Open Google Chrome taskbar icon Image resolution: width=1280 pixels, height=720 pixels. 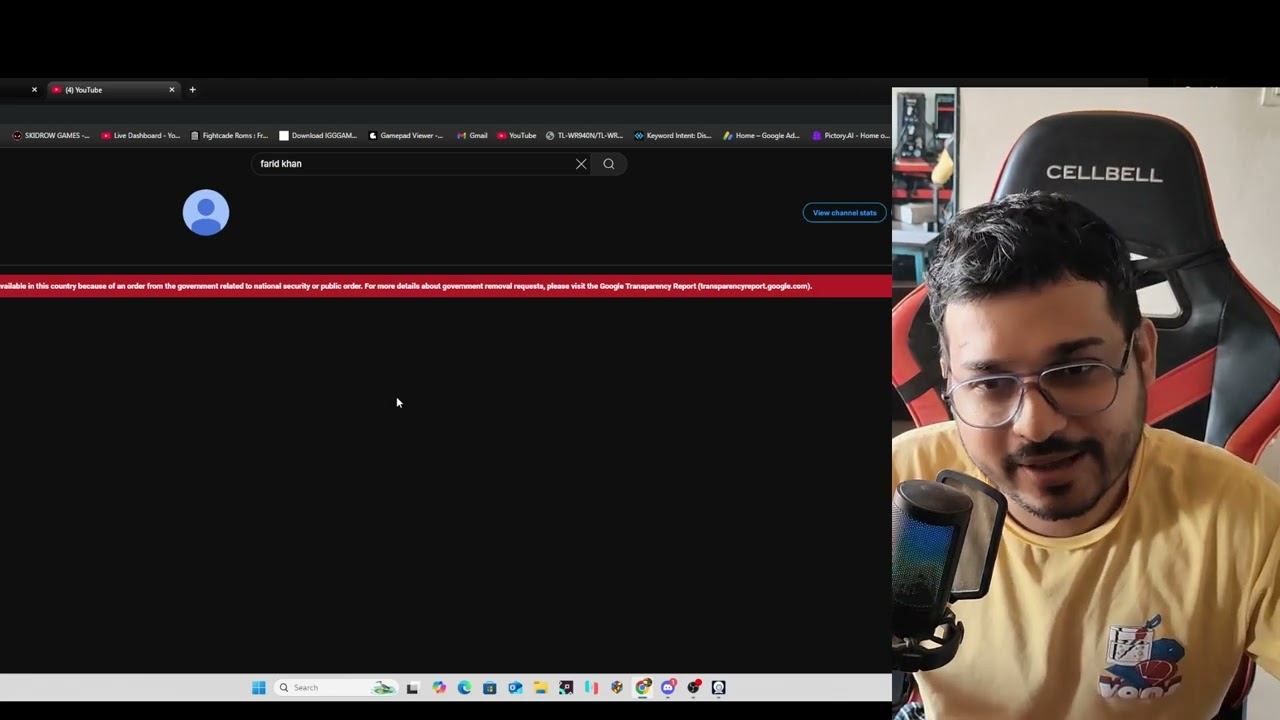click(642, 687)
